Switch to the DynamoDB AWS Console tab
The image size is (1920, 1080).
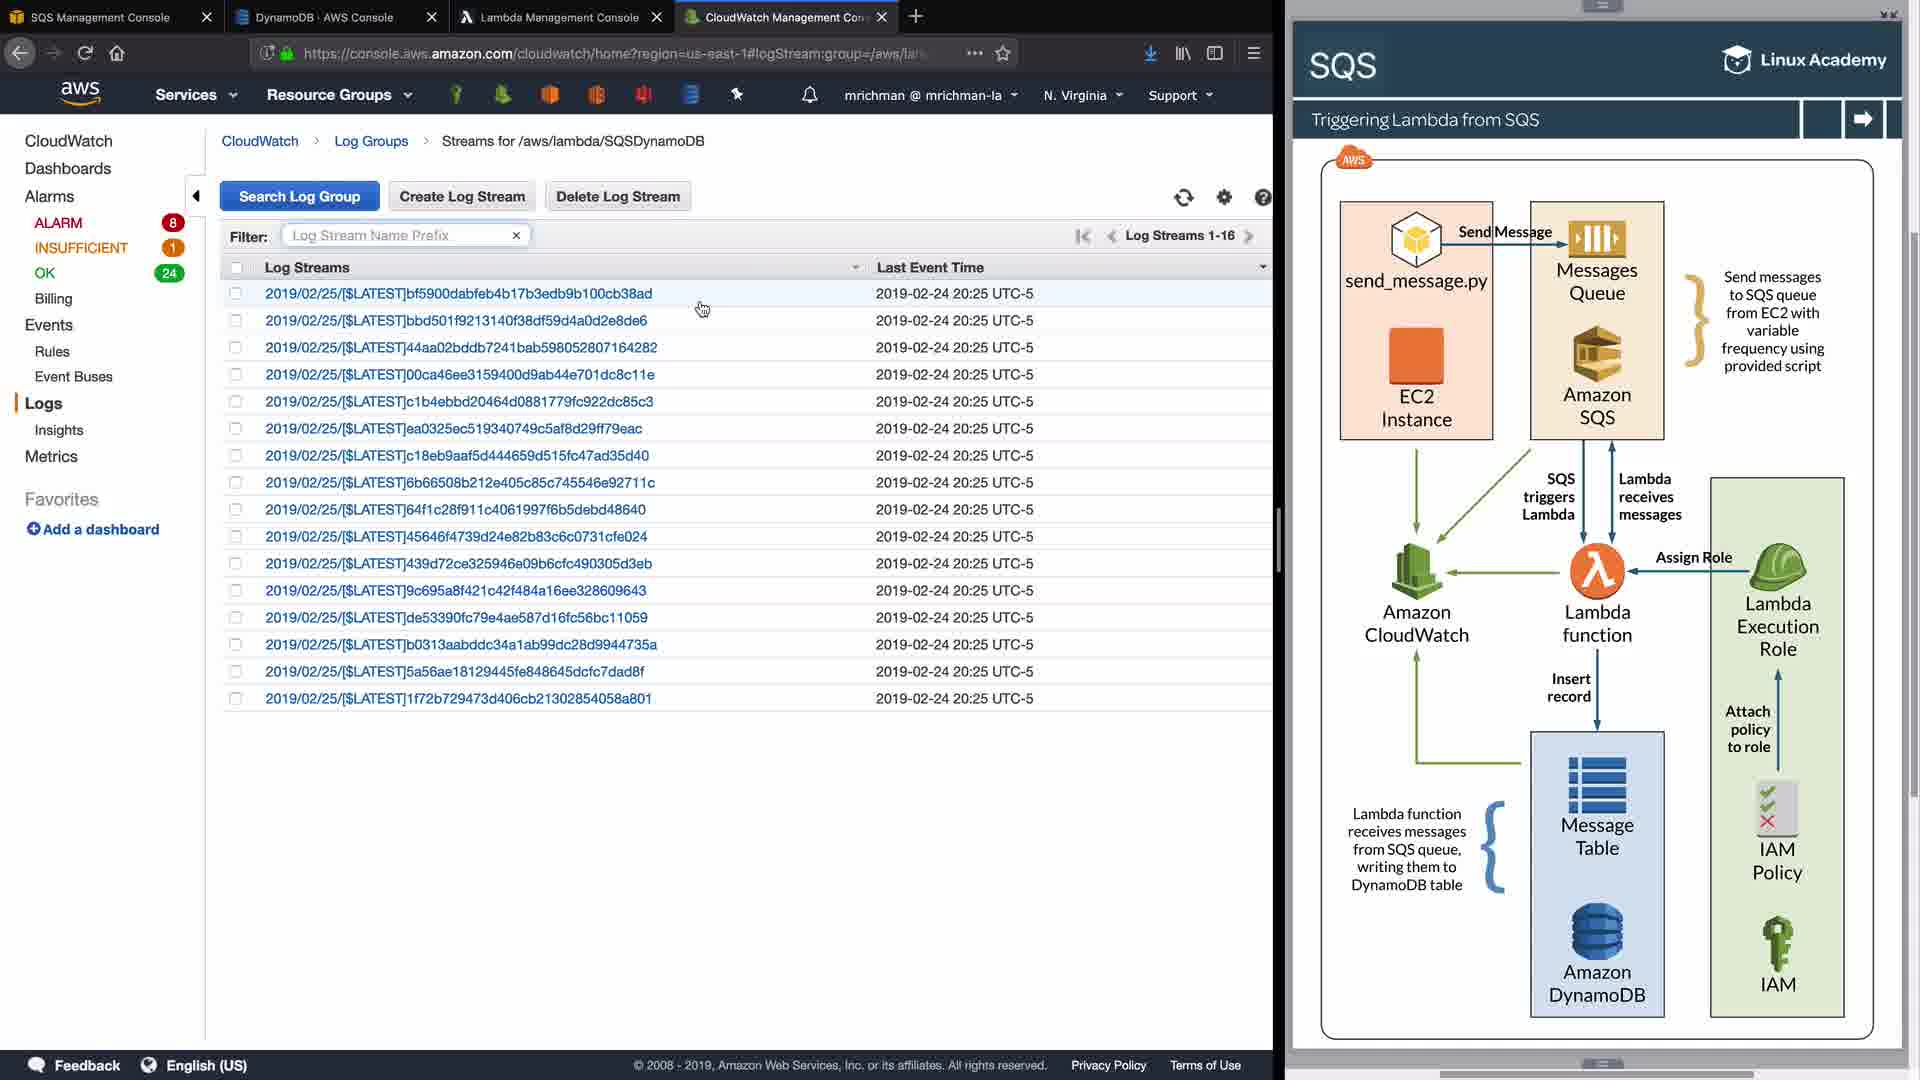point(324,17)
